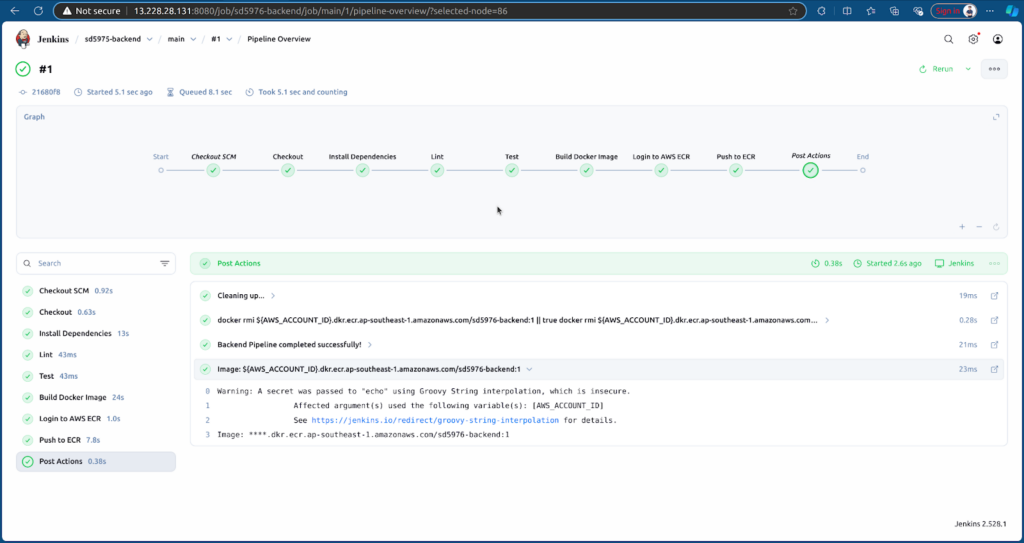The height and width of the screenshot is (543, 1024).
Task: Expand the graph to fullscreen
Action: (995, 117)
